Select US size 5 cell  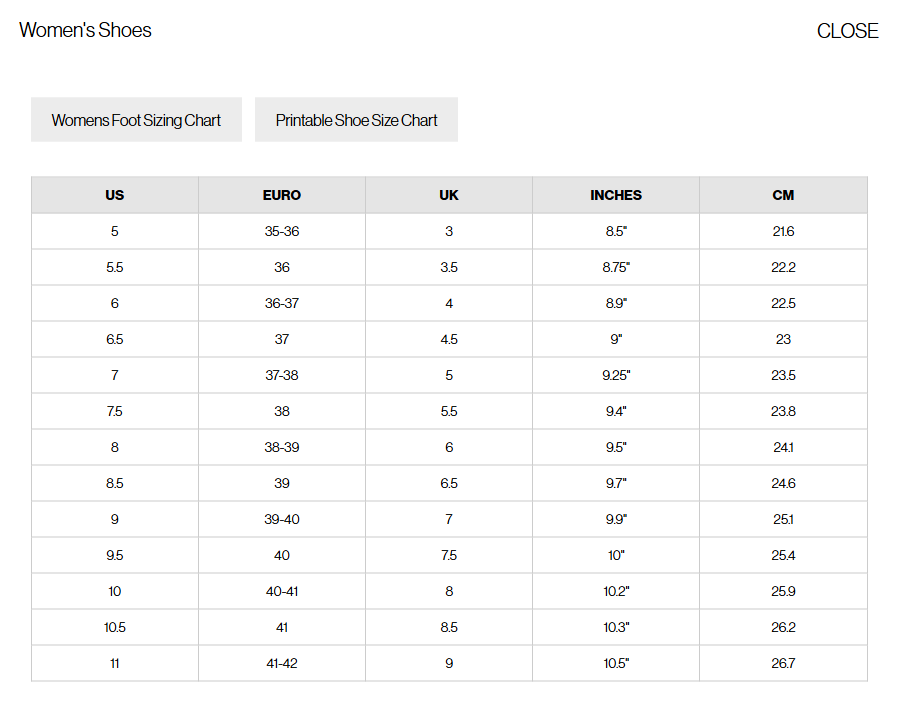point(114,231)
